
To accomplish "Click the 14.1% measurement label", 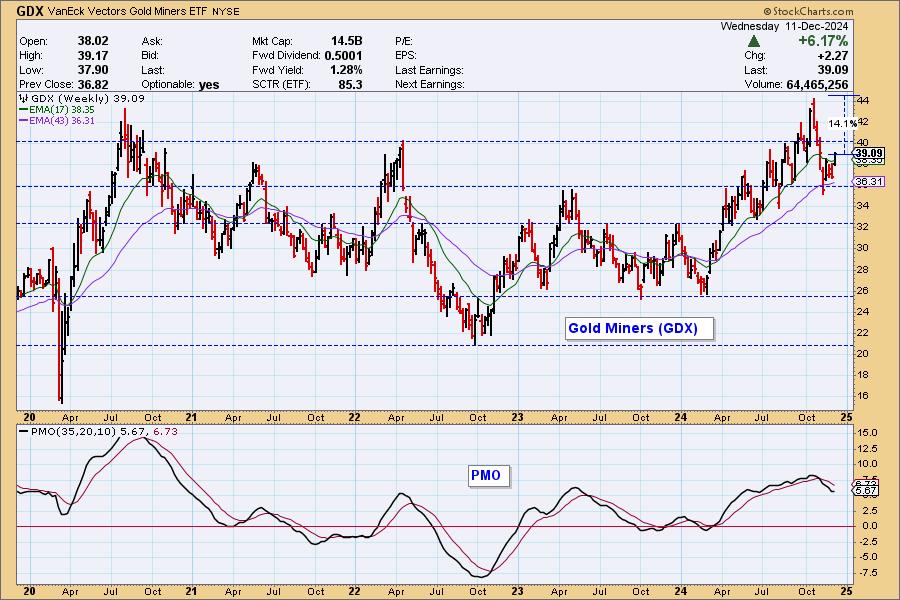I will click(842, 123).
